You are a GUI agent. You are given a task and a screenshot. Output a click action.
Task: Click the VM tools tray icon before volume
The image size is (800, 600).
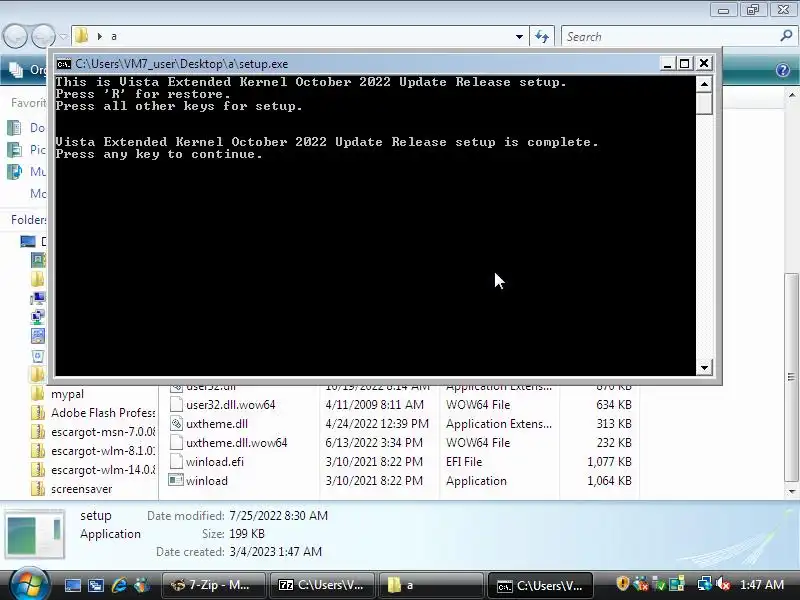(705, 584)
